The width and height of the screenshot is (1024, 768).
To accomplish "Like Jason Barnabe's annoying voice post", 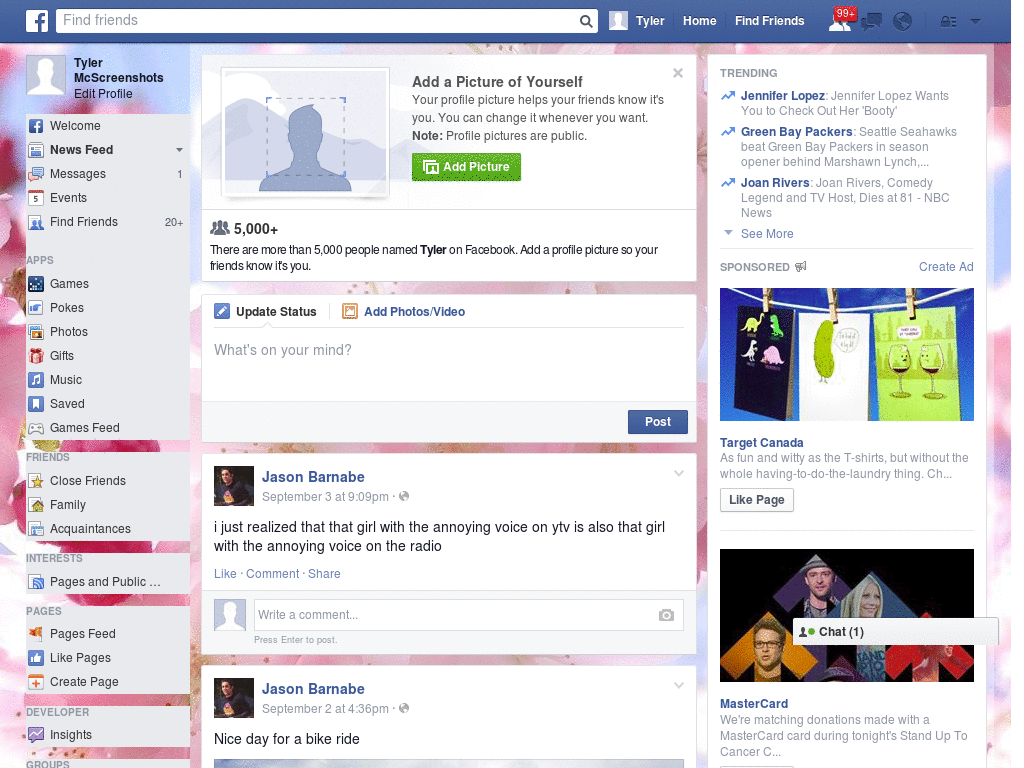I will [225, 573].
